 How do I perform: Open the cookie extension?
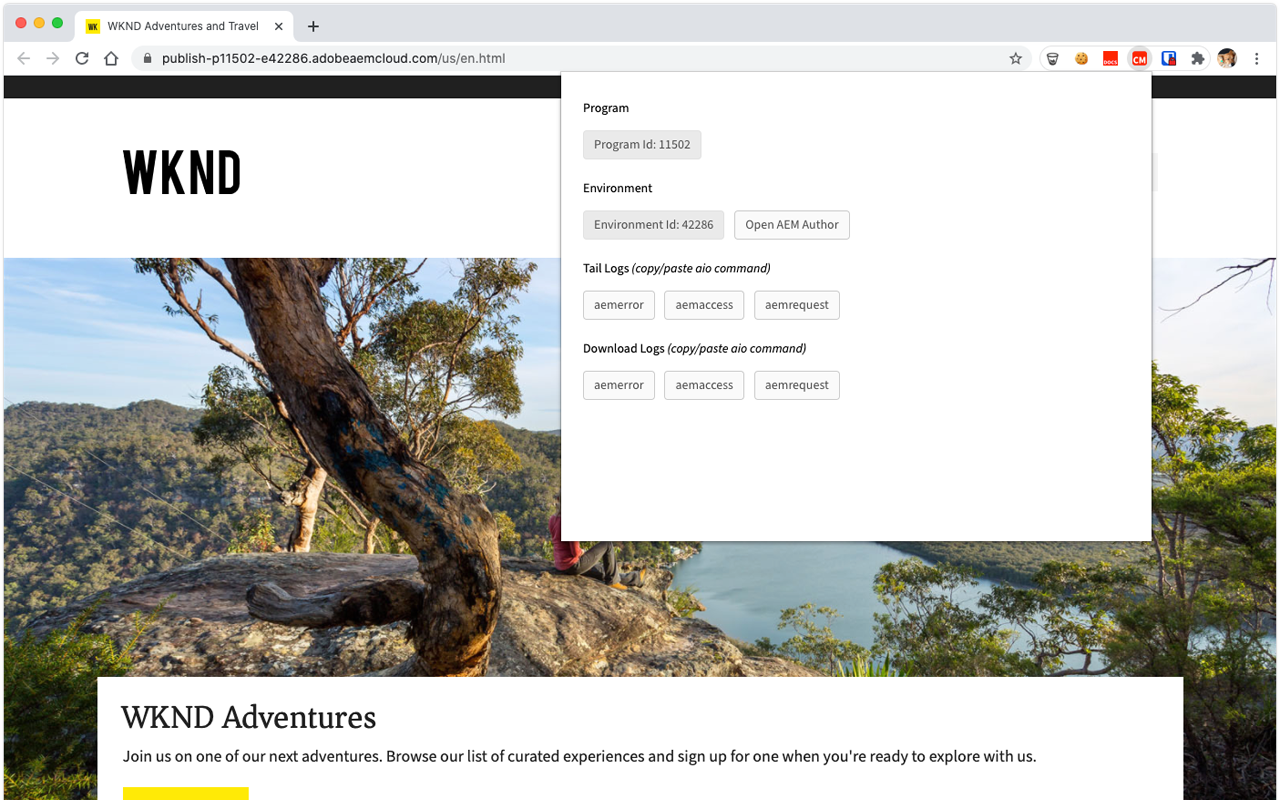click(1081, 59)
